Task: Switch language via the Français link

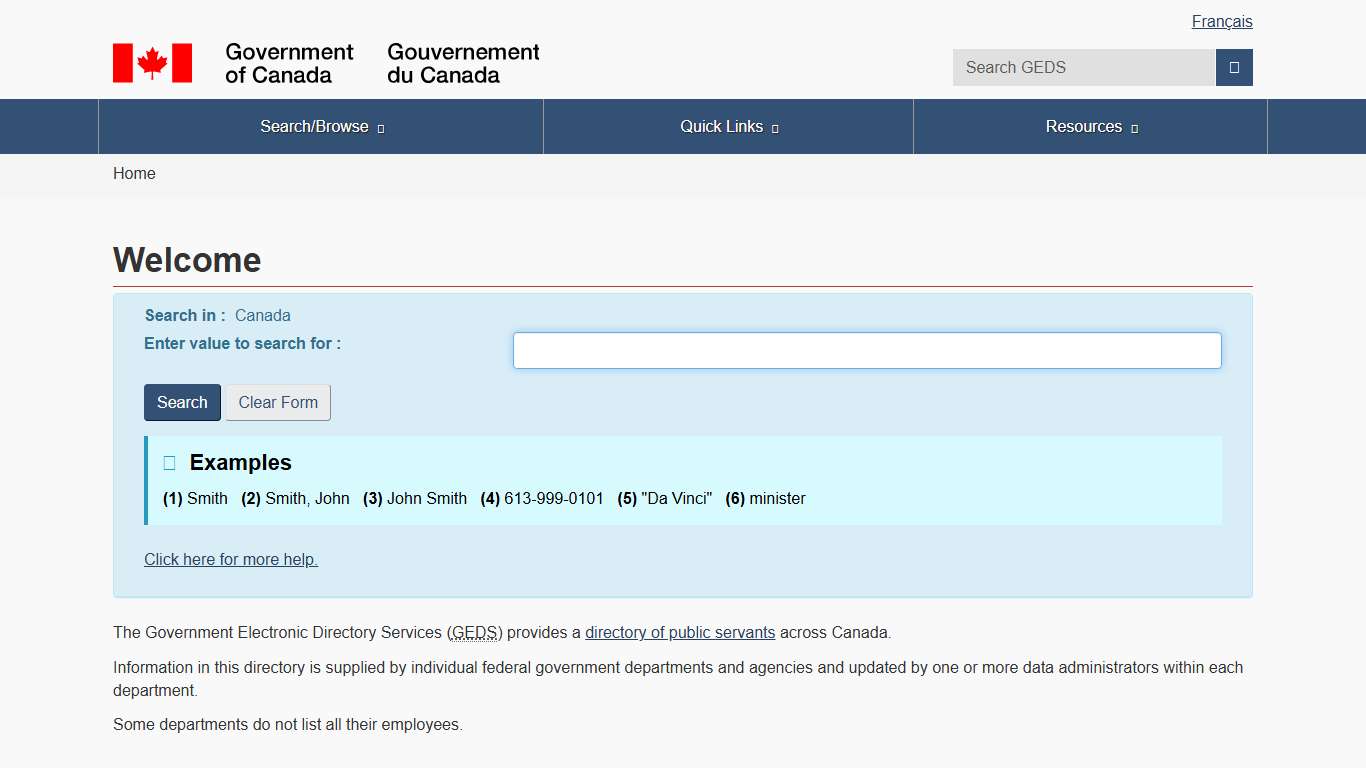Action: (1221, 22)
